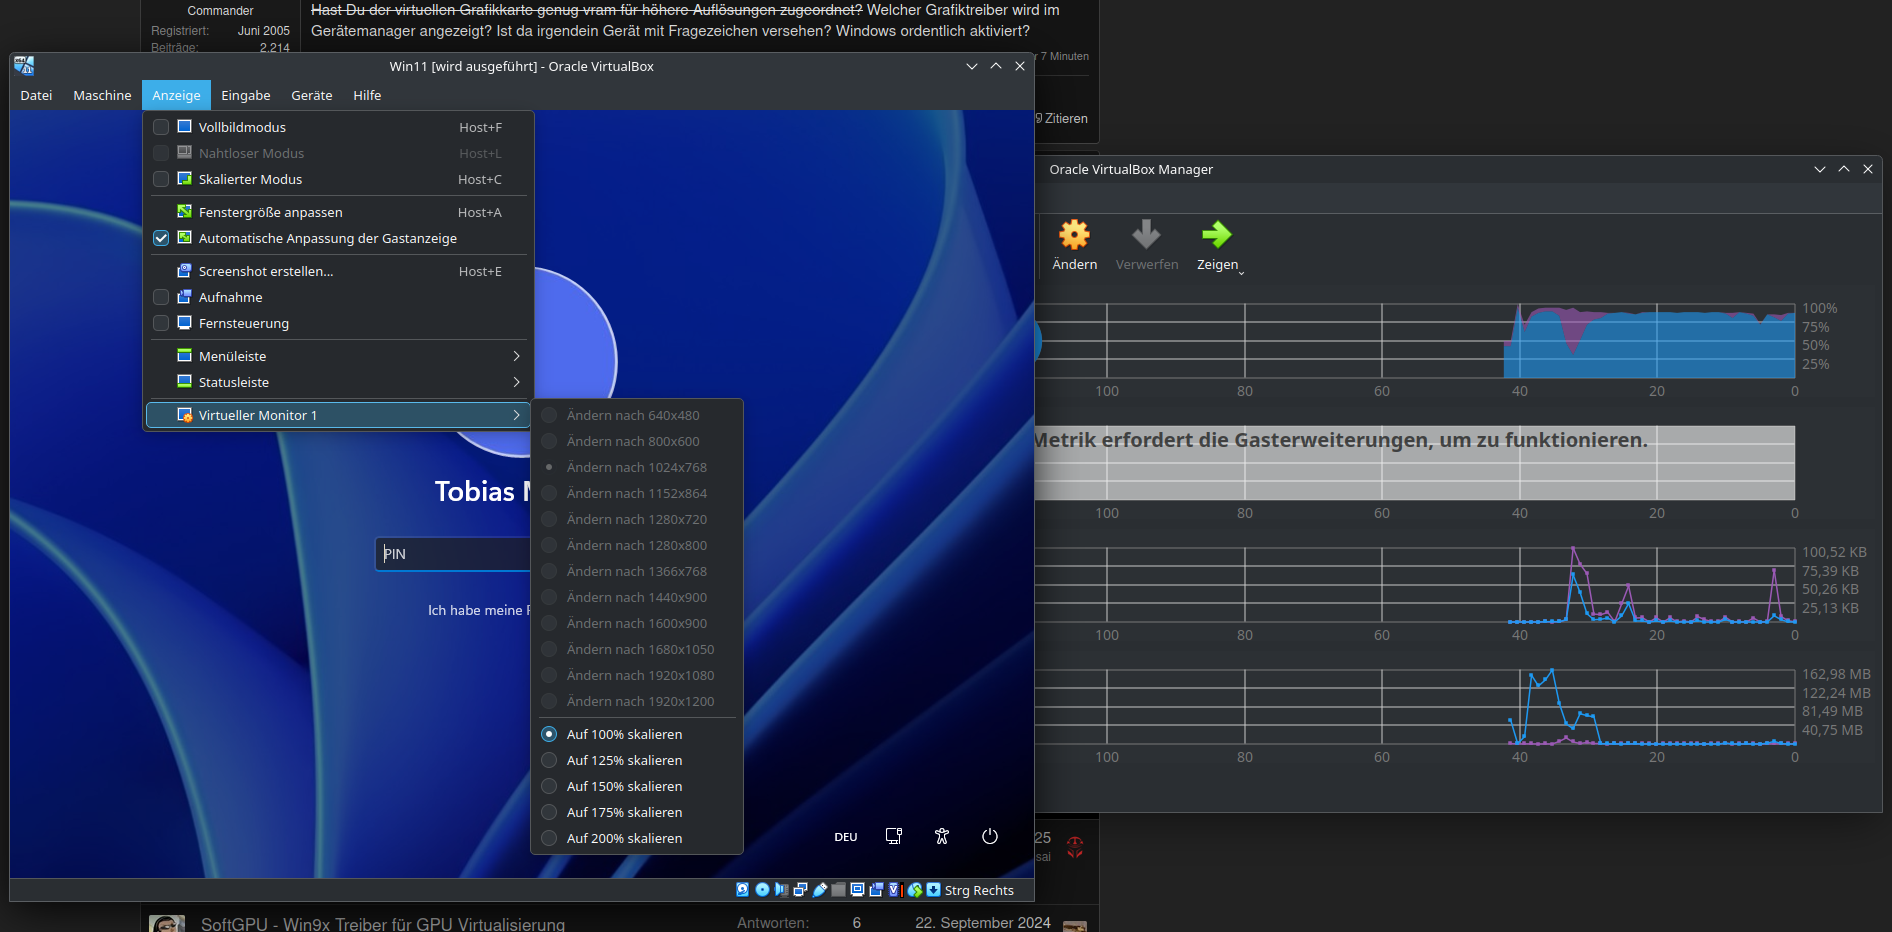Select Auf 200% skalieren
This screenshot has width=1892, height=932.
637,838
